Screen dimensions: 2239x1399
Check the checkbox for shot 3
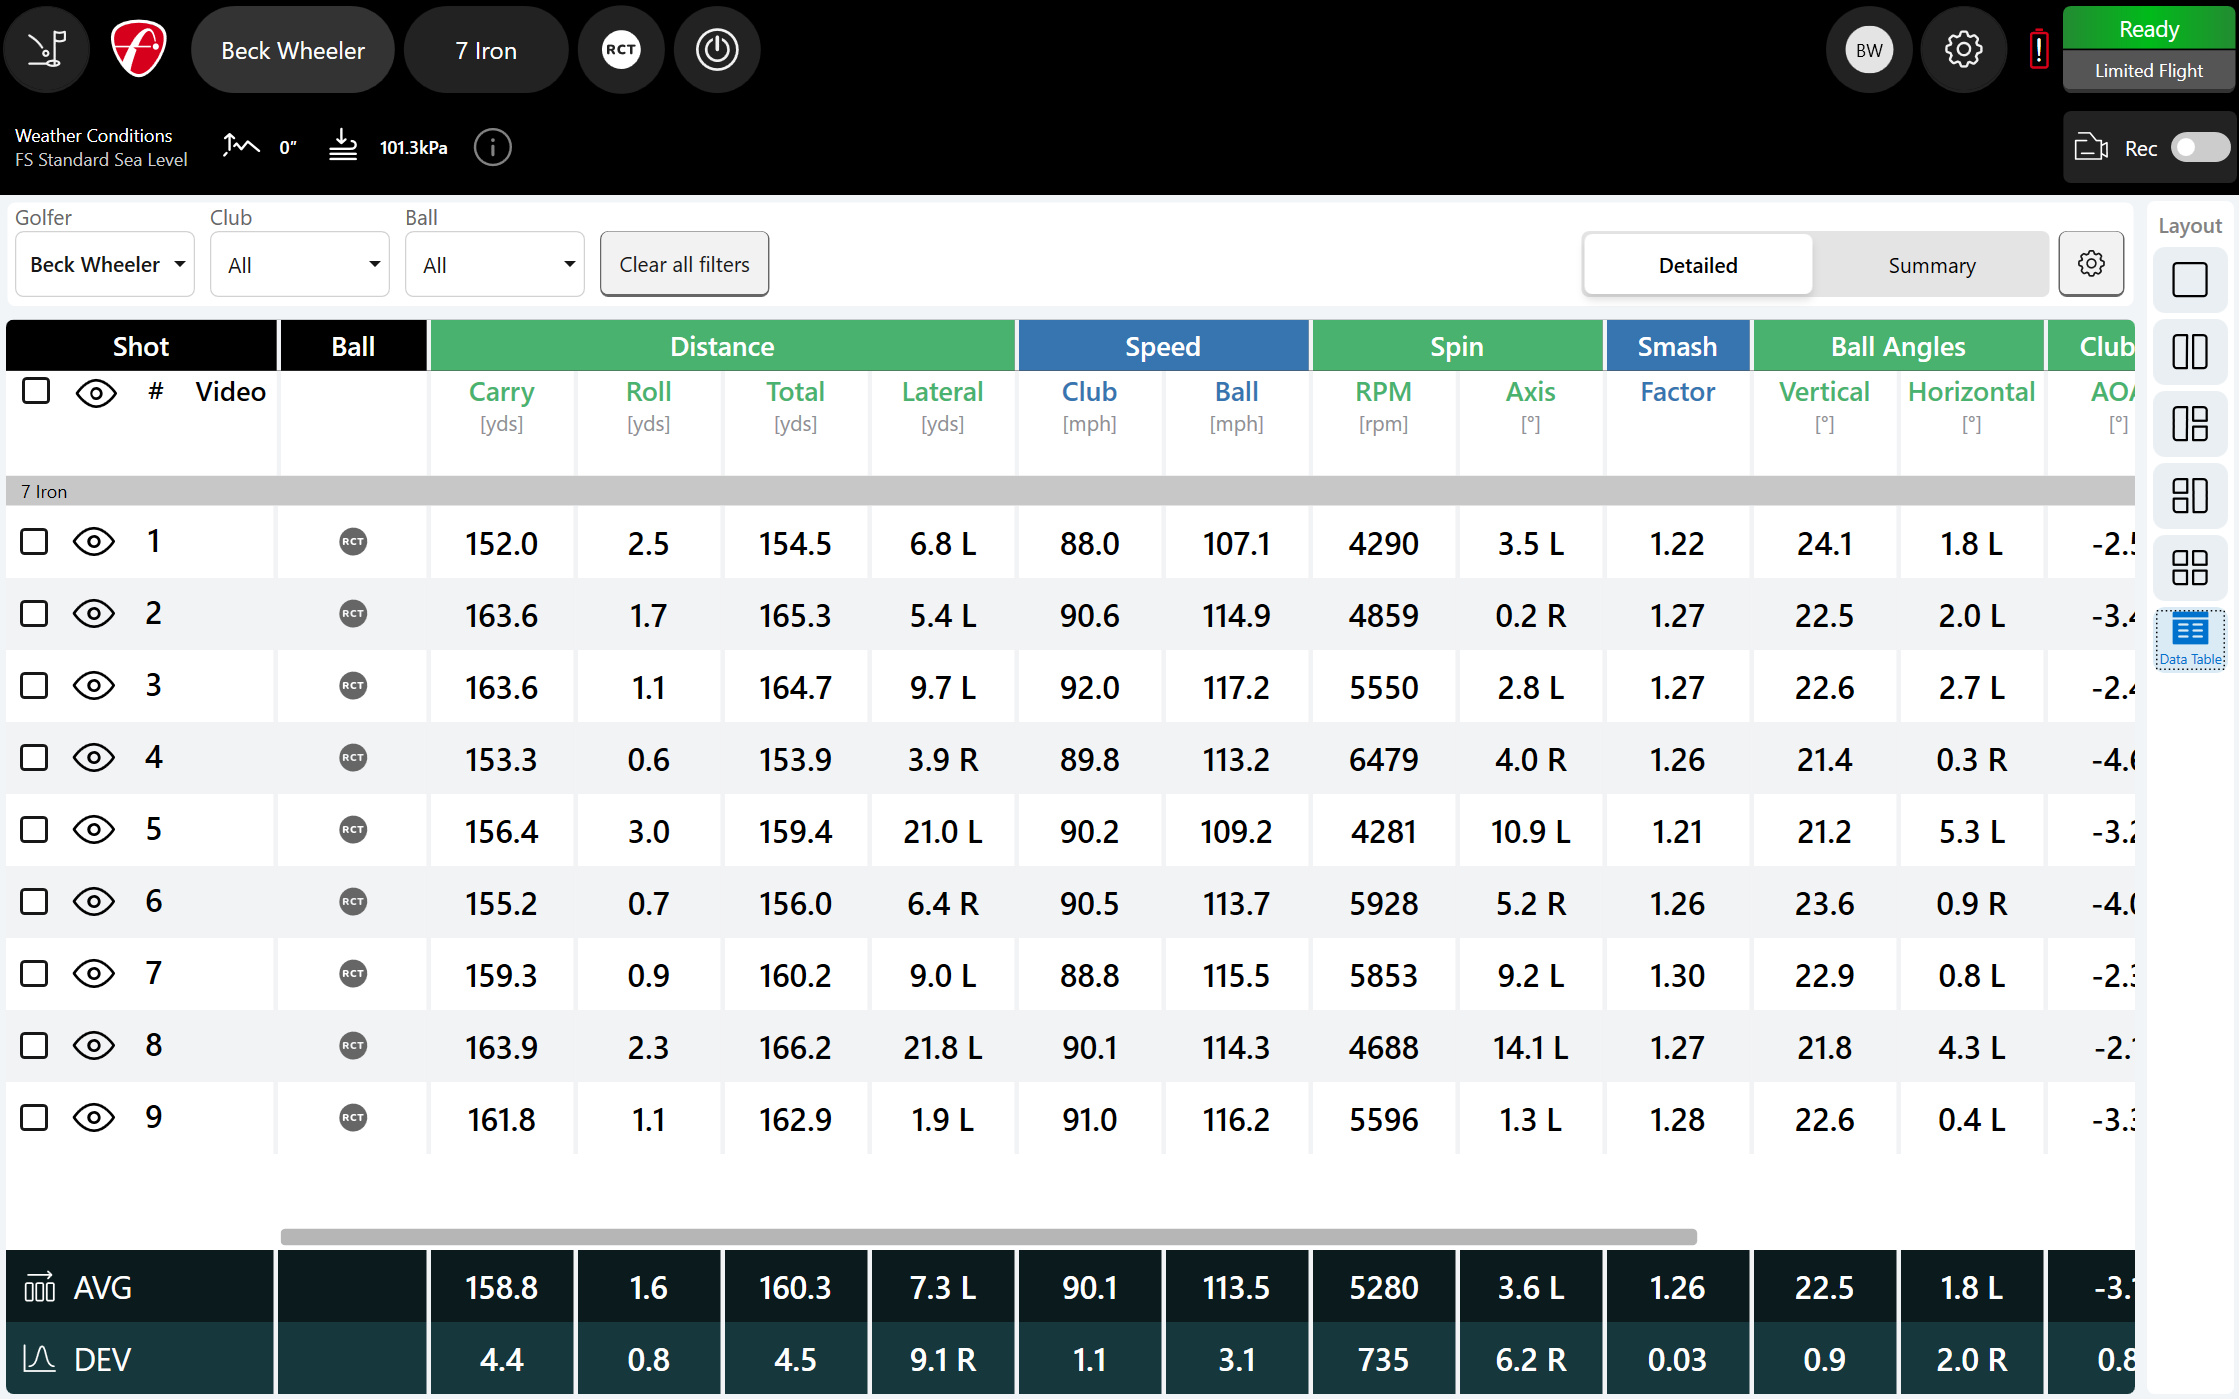coord(34,686)
